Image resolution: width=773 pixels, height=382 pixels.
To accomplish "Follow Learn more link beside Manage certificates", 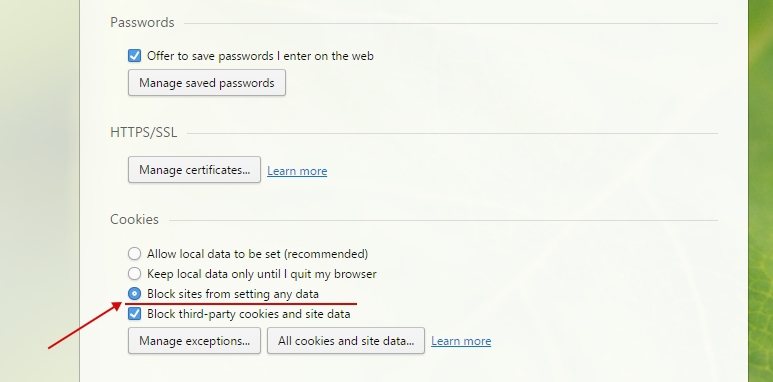I will pyautogui.click(x=297, y=171).
